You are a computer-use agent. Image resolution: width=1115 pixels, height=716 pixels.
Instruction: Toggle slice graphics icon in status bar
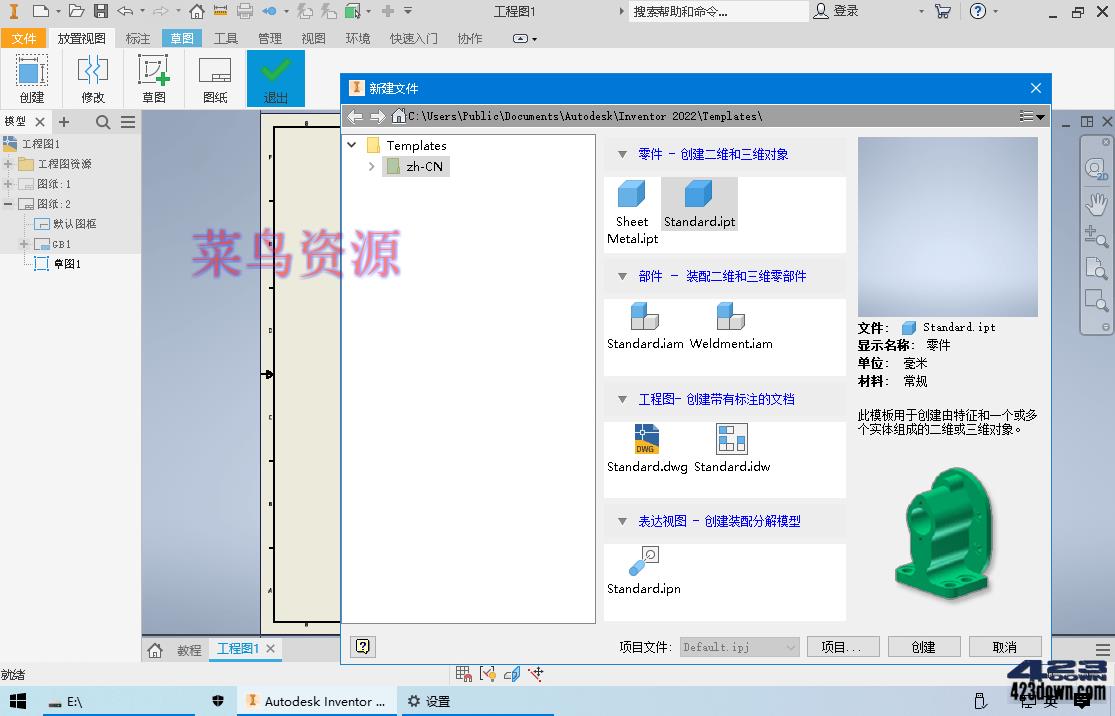point(512,674)
